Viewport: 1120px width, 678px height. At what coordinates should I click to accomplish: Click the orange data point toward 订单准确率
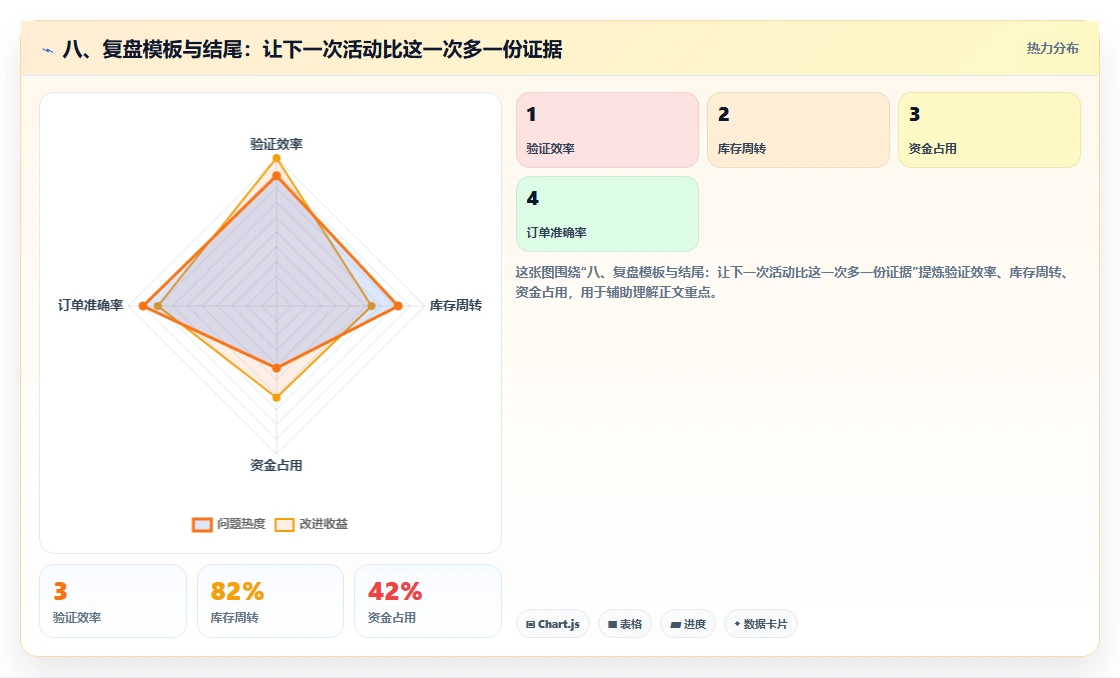143,306
